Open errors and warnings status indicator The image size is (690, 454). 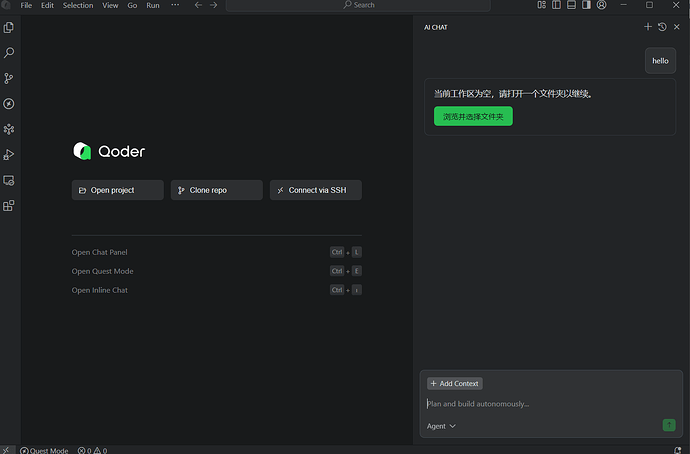click(x=92, y=450)
